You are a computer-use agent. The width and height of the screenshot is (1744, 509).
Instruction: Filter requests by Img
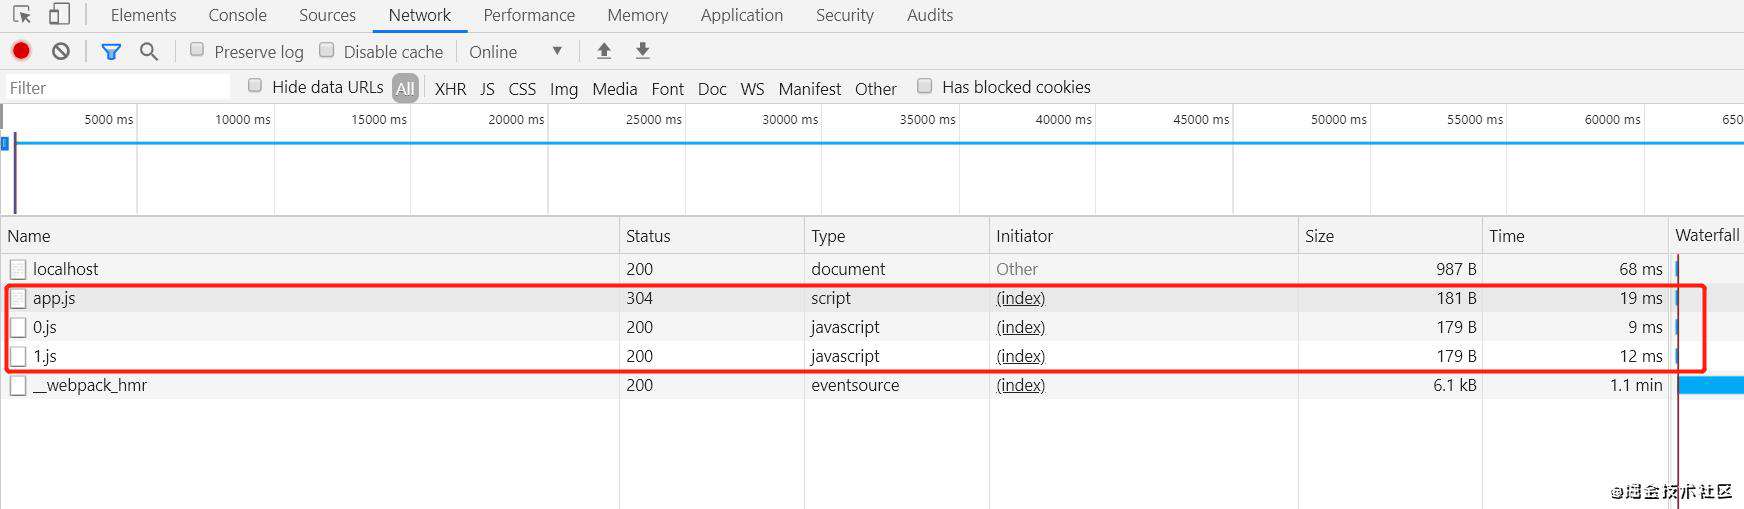tap(564, 89)
